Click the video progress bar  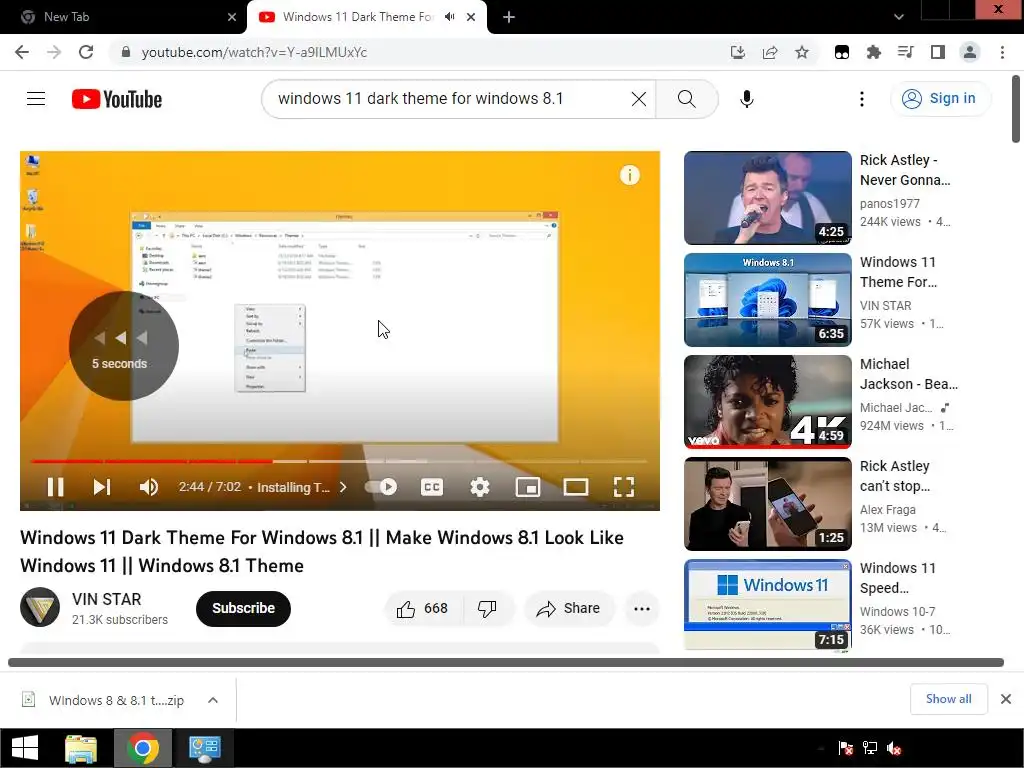tap(340, 461)
